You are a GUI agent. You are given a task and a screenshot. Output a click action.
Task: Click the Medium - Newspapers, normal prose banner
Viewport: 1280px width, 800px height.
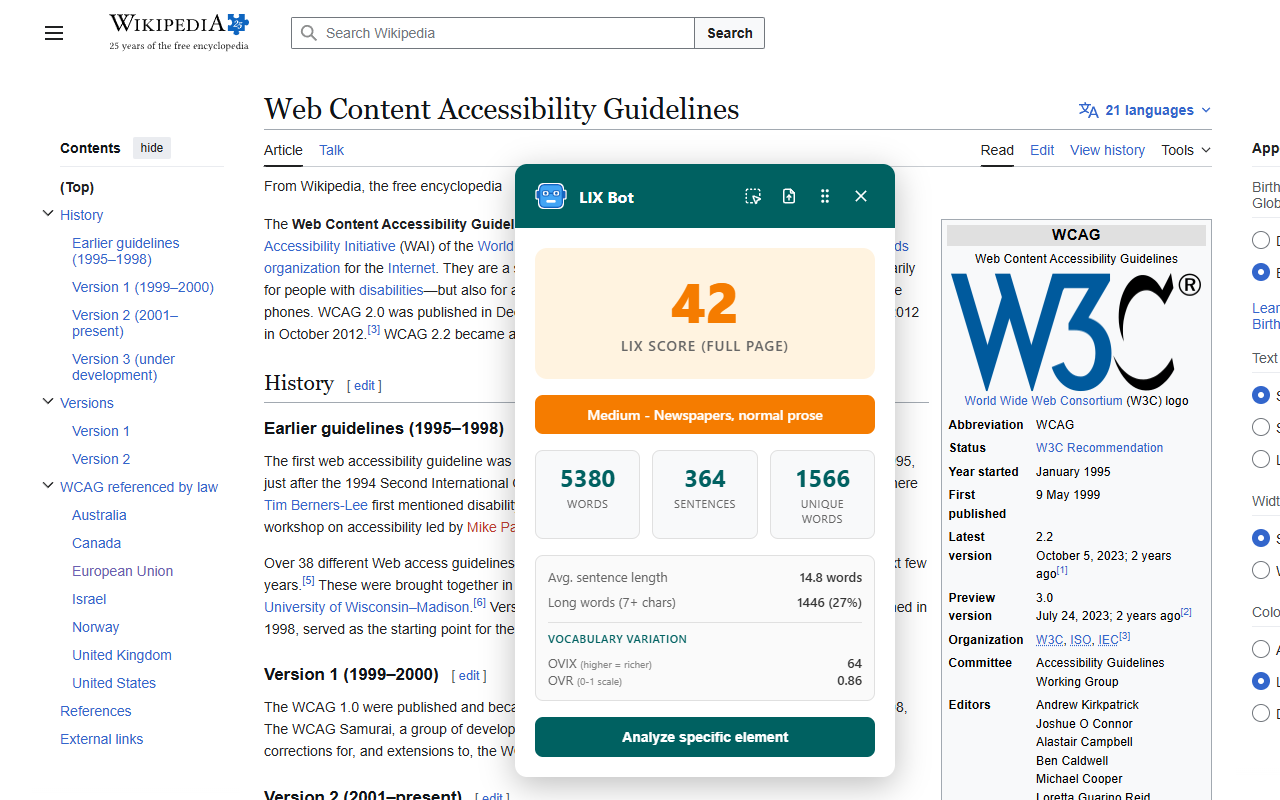pyautogui.click(x=705, y=415)
